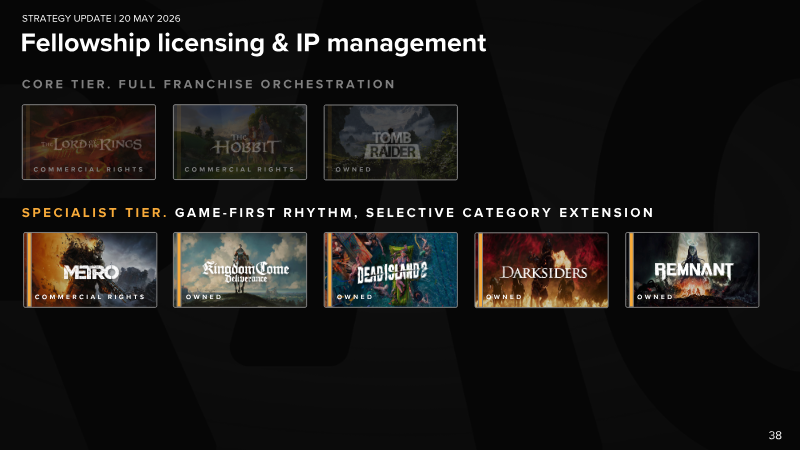
Task: Click the slide title Fellowship licensing
Action: click(x=254, y=43)
